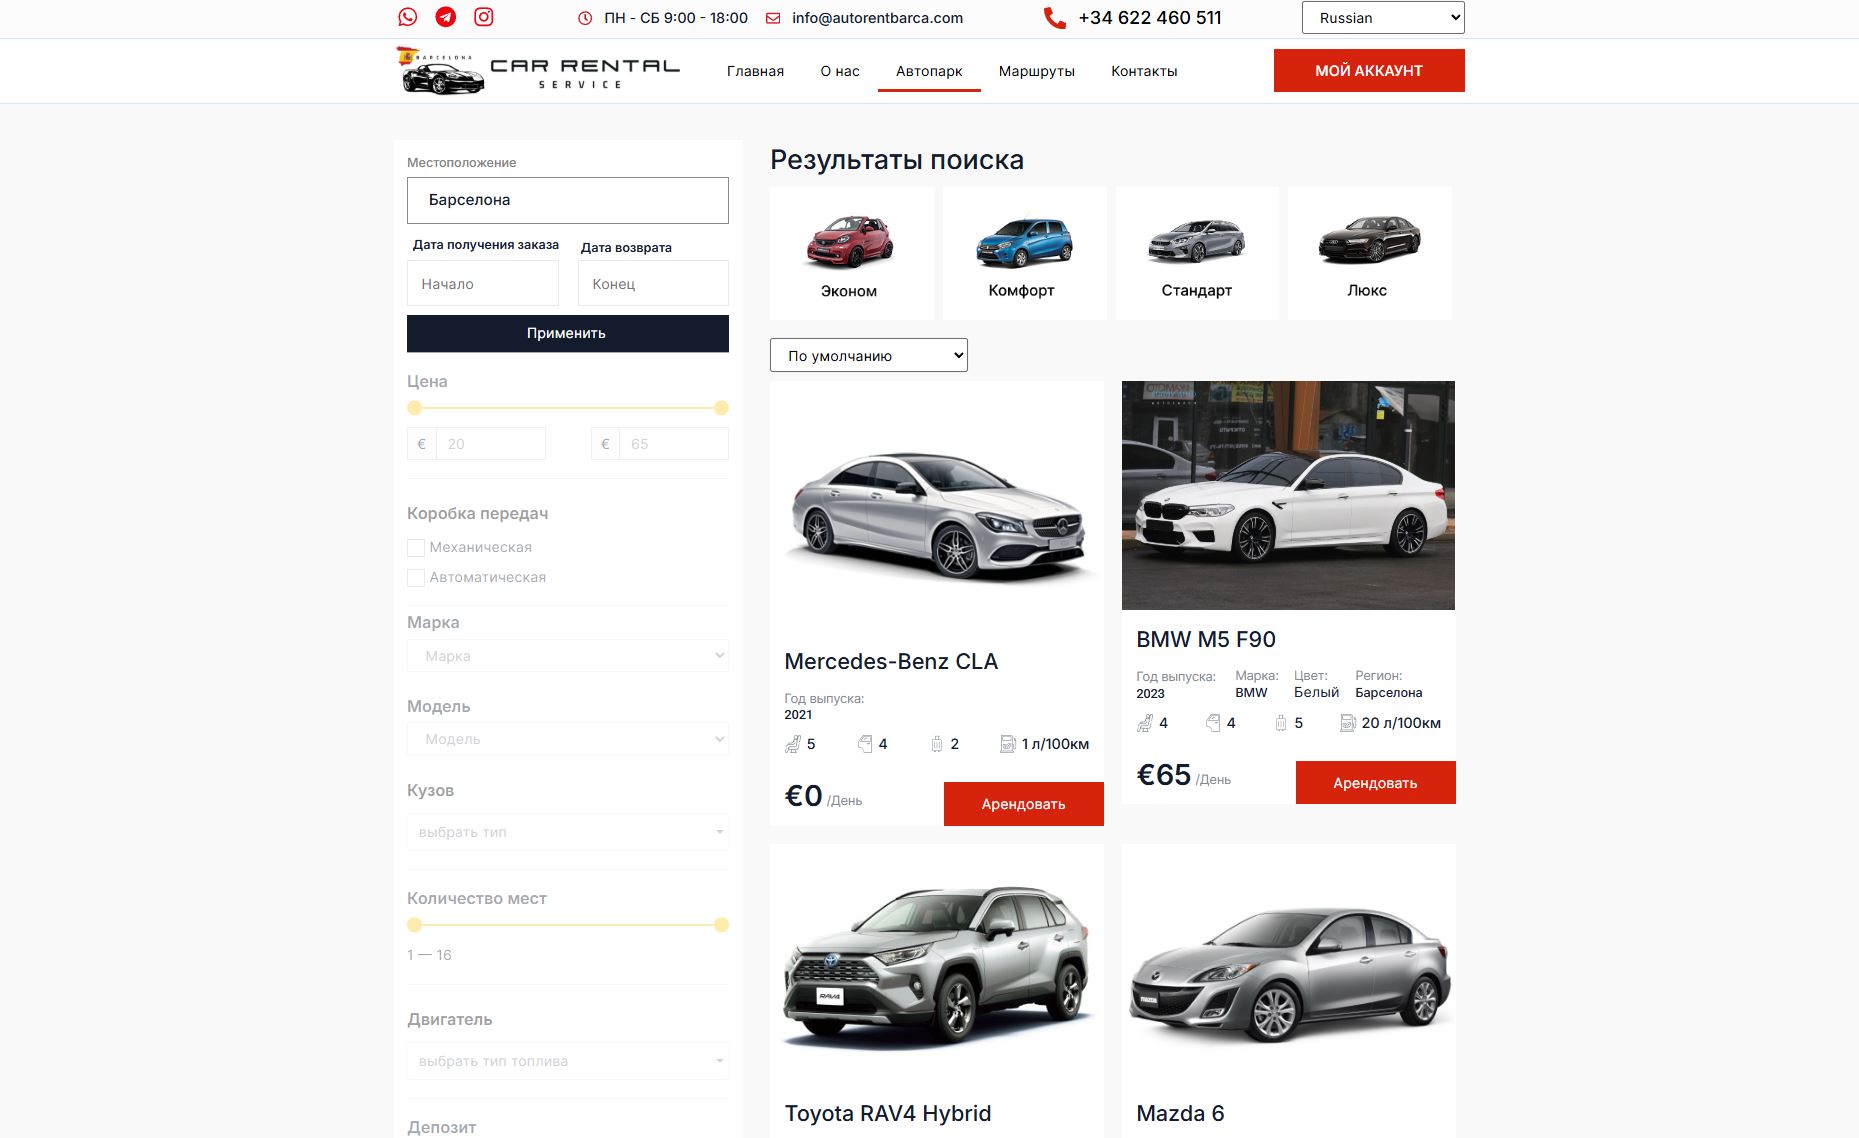
Task: Open the WhatsApp contact icon
Action: [x=407, y=17]
